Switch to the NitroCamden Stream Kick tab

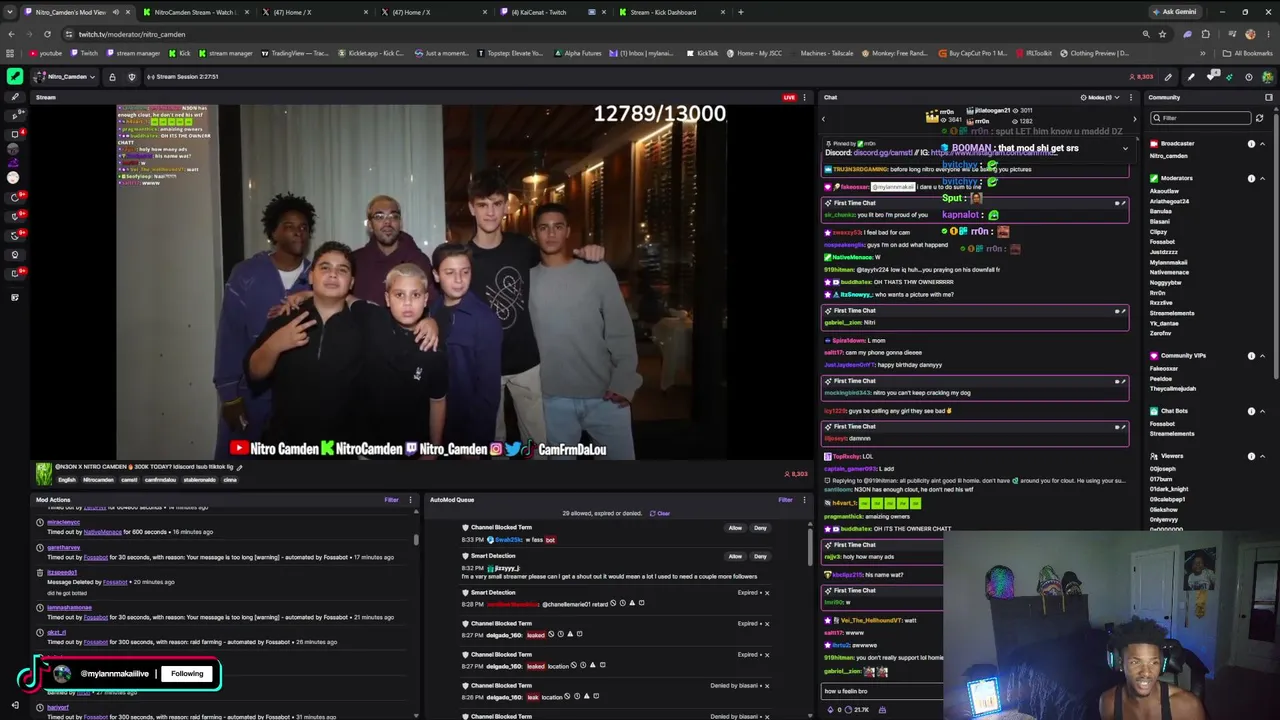(194, 12)
